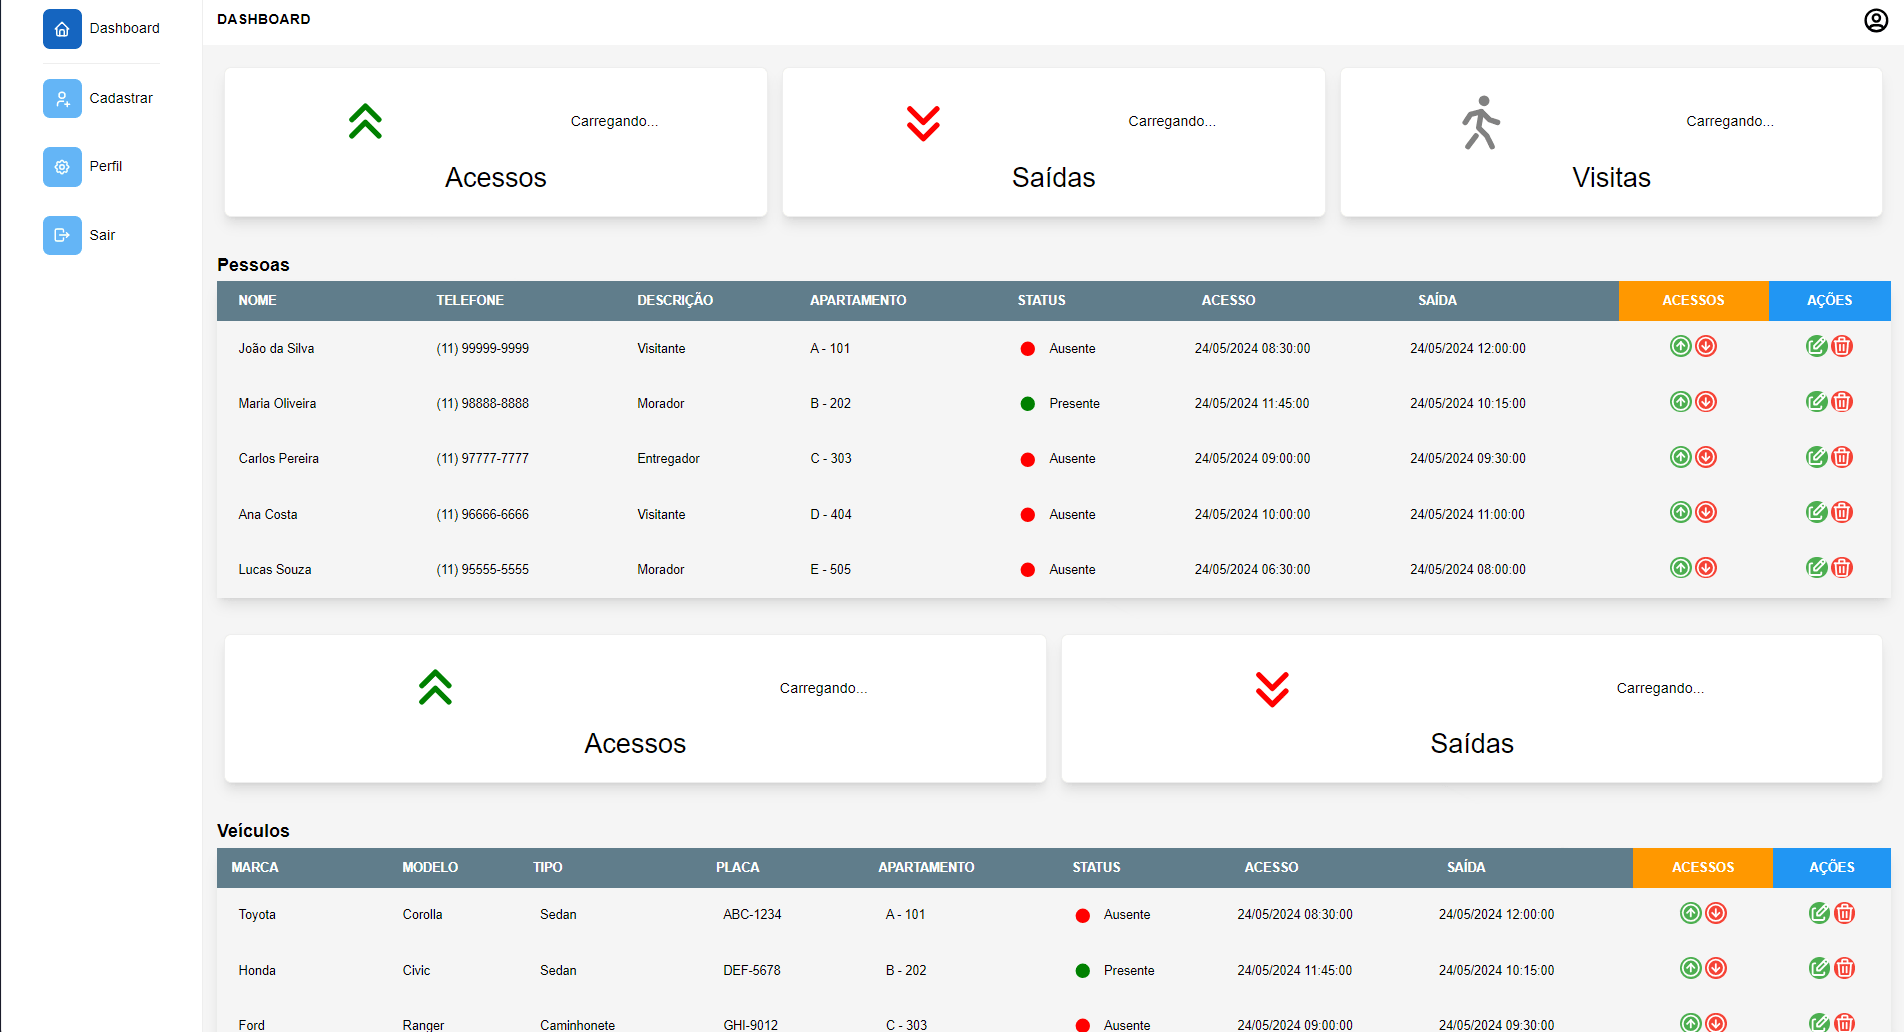Register exit for Lucas Souza
Image resolution: width=1904 pixels, height=1032 pixels.
1706,567
